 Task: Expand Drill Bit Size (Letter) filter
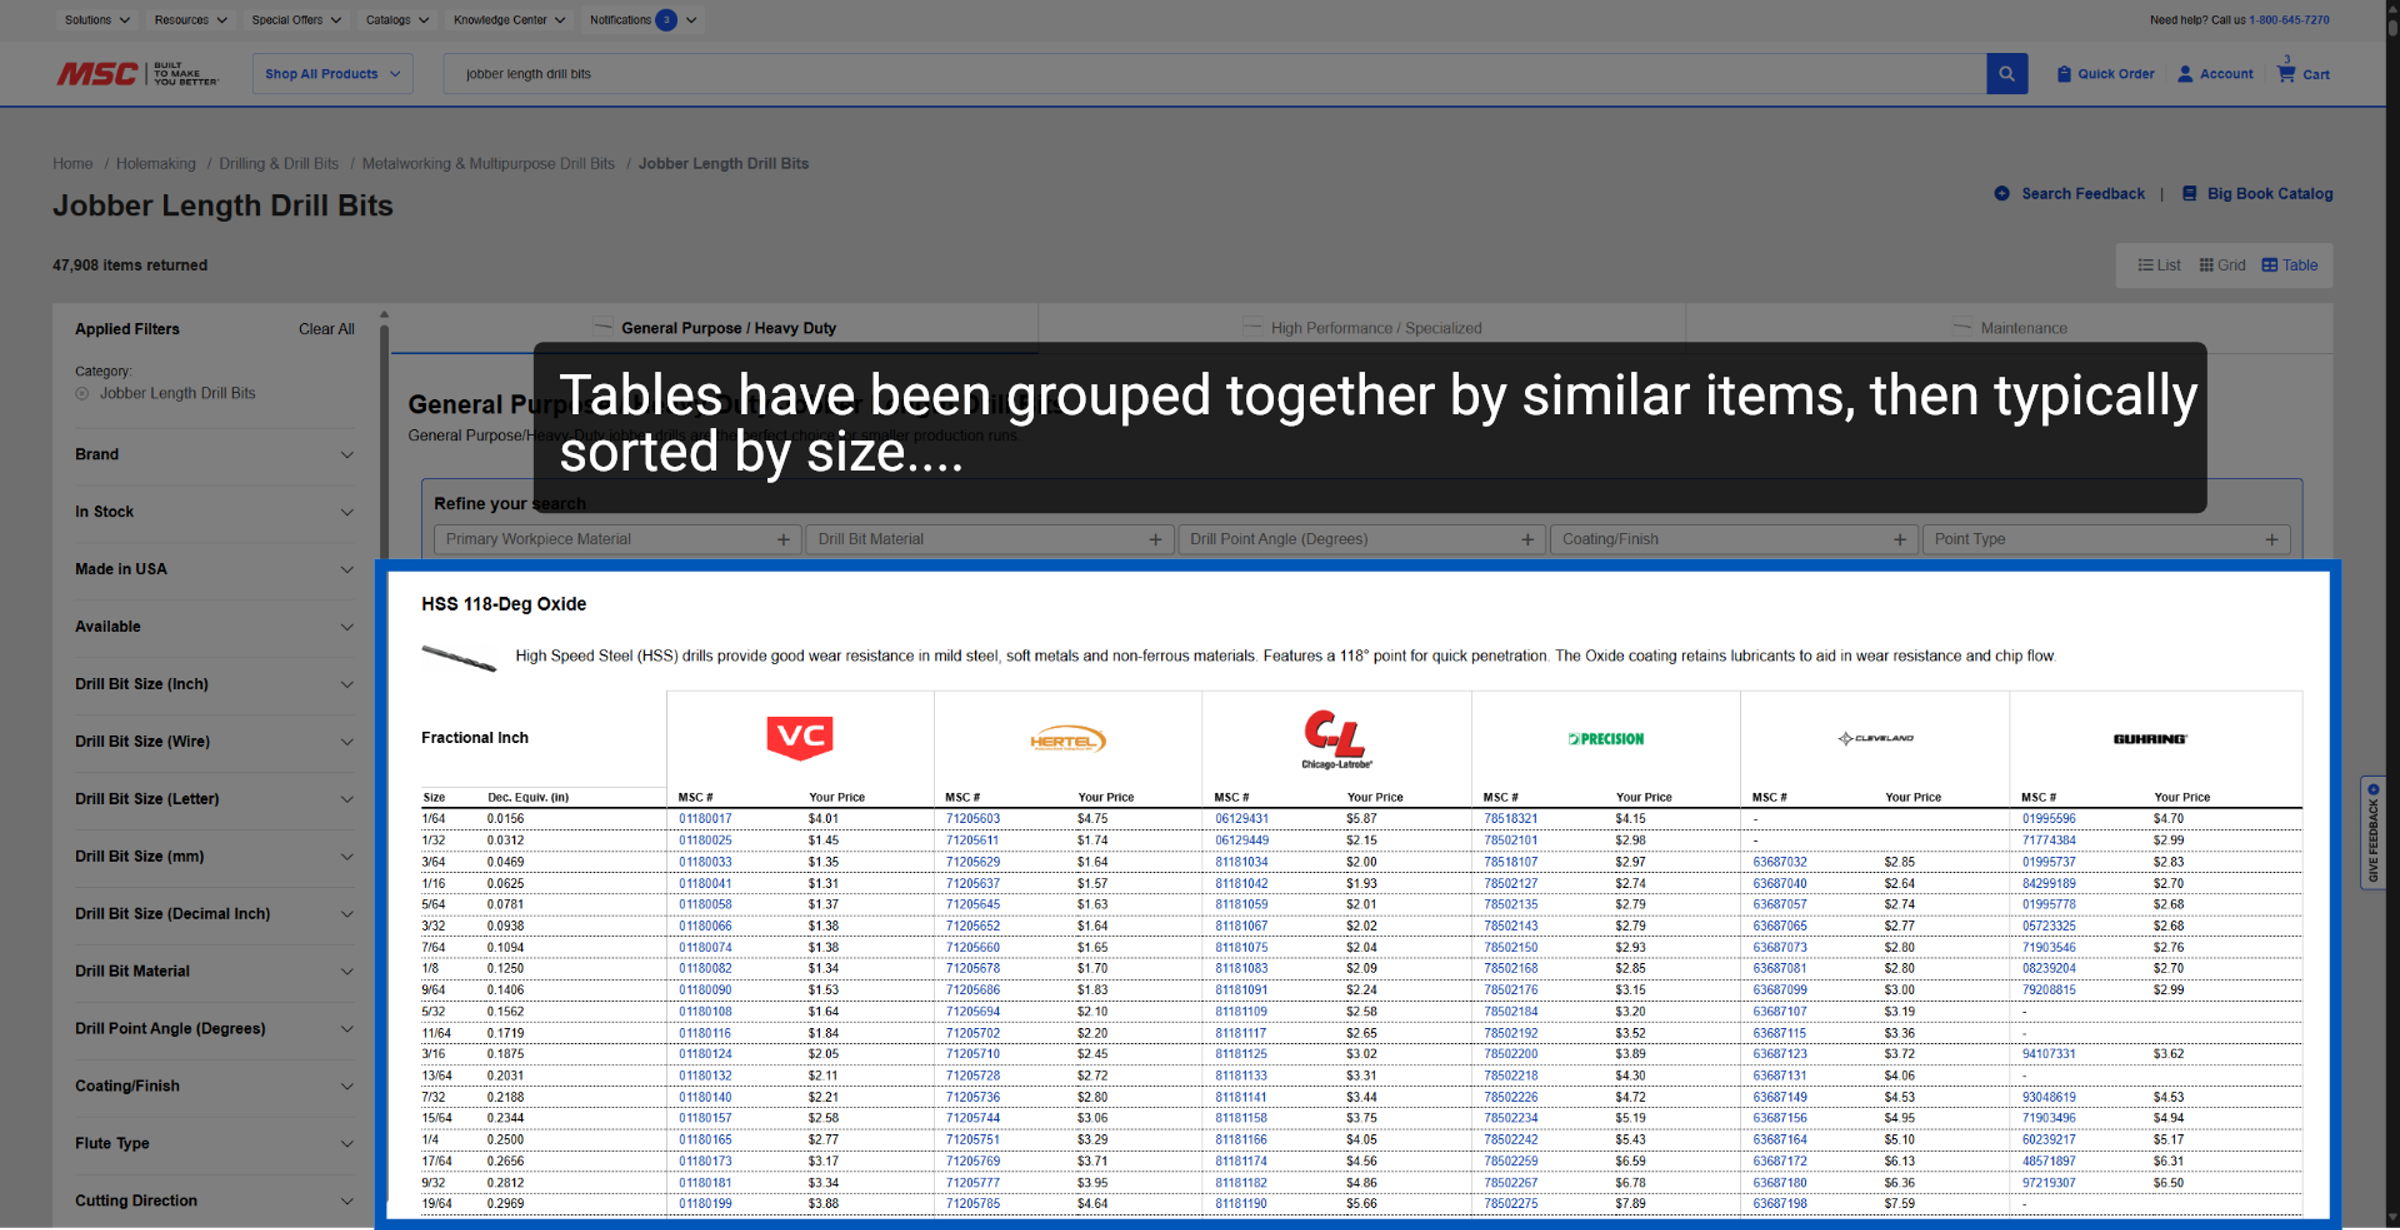pyautogui.click(x=214, y=799)
